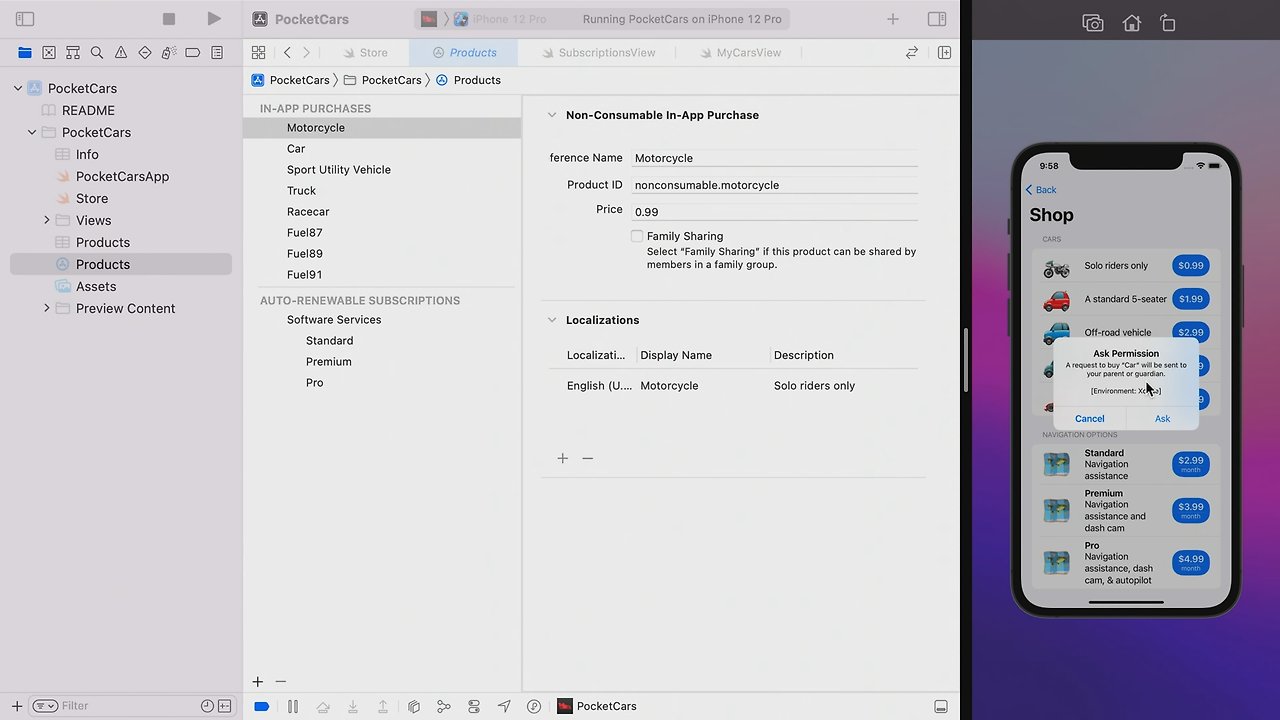
Task: Collapse the PocketCars project root
Action: pos(17,88)
